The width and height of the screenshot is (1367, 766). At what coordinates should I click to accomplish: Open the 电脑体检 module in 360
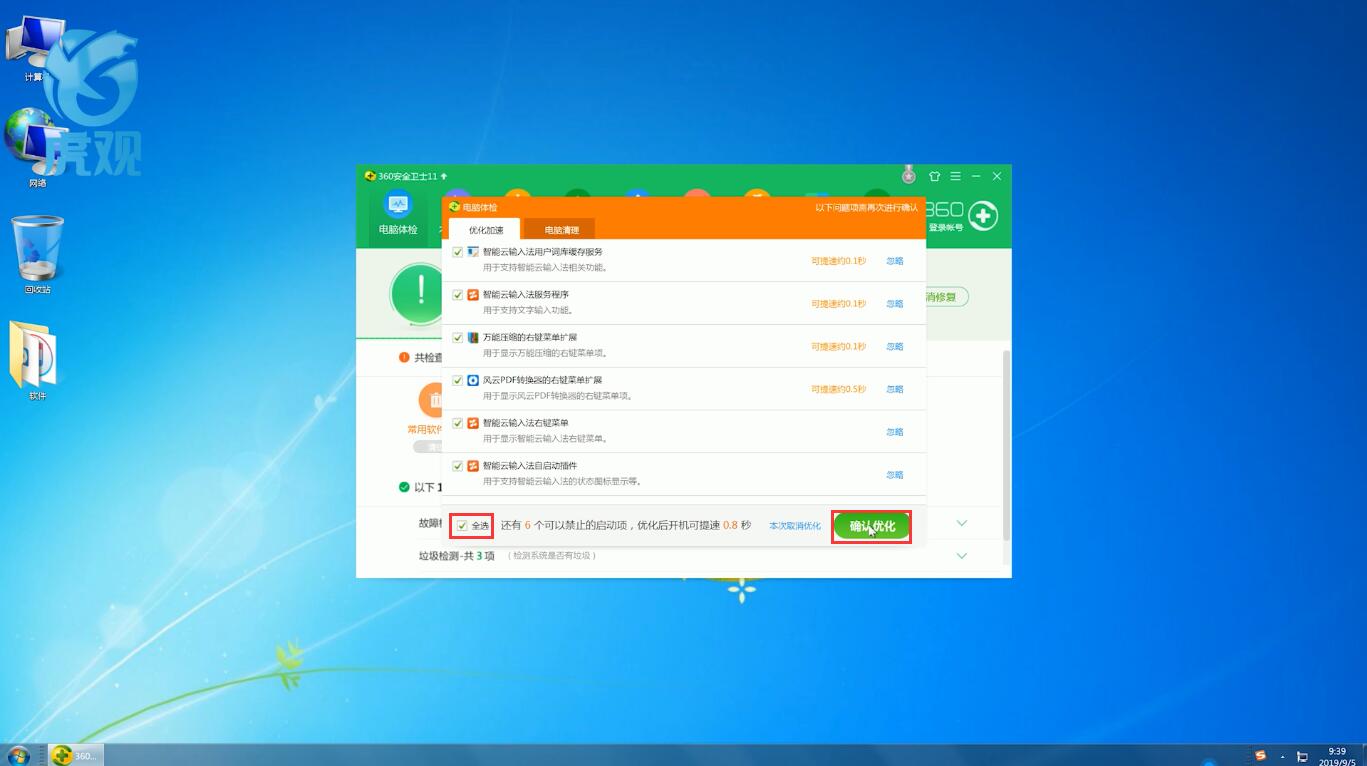(398, 215)
